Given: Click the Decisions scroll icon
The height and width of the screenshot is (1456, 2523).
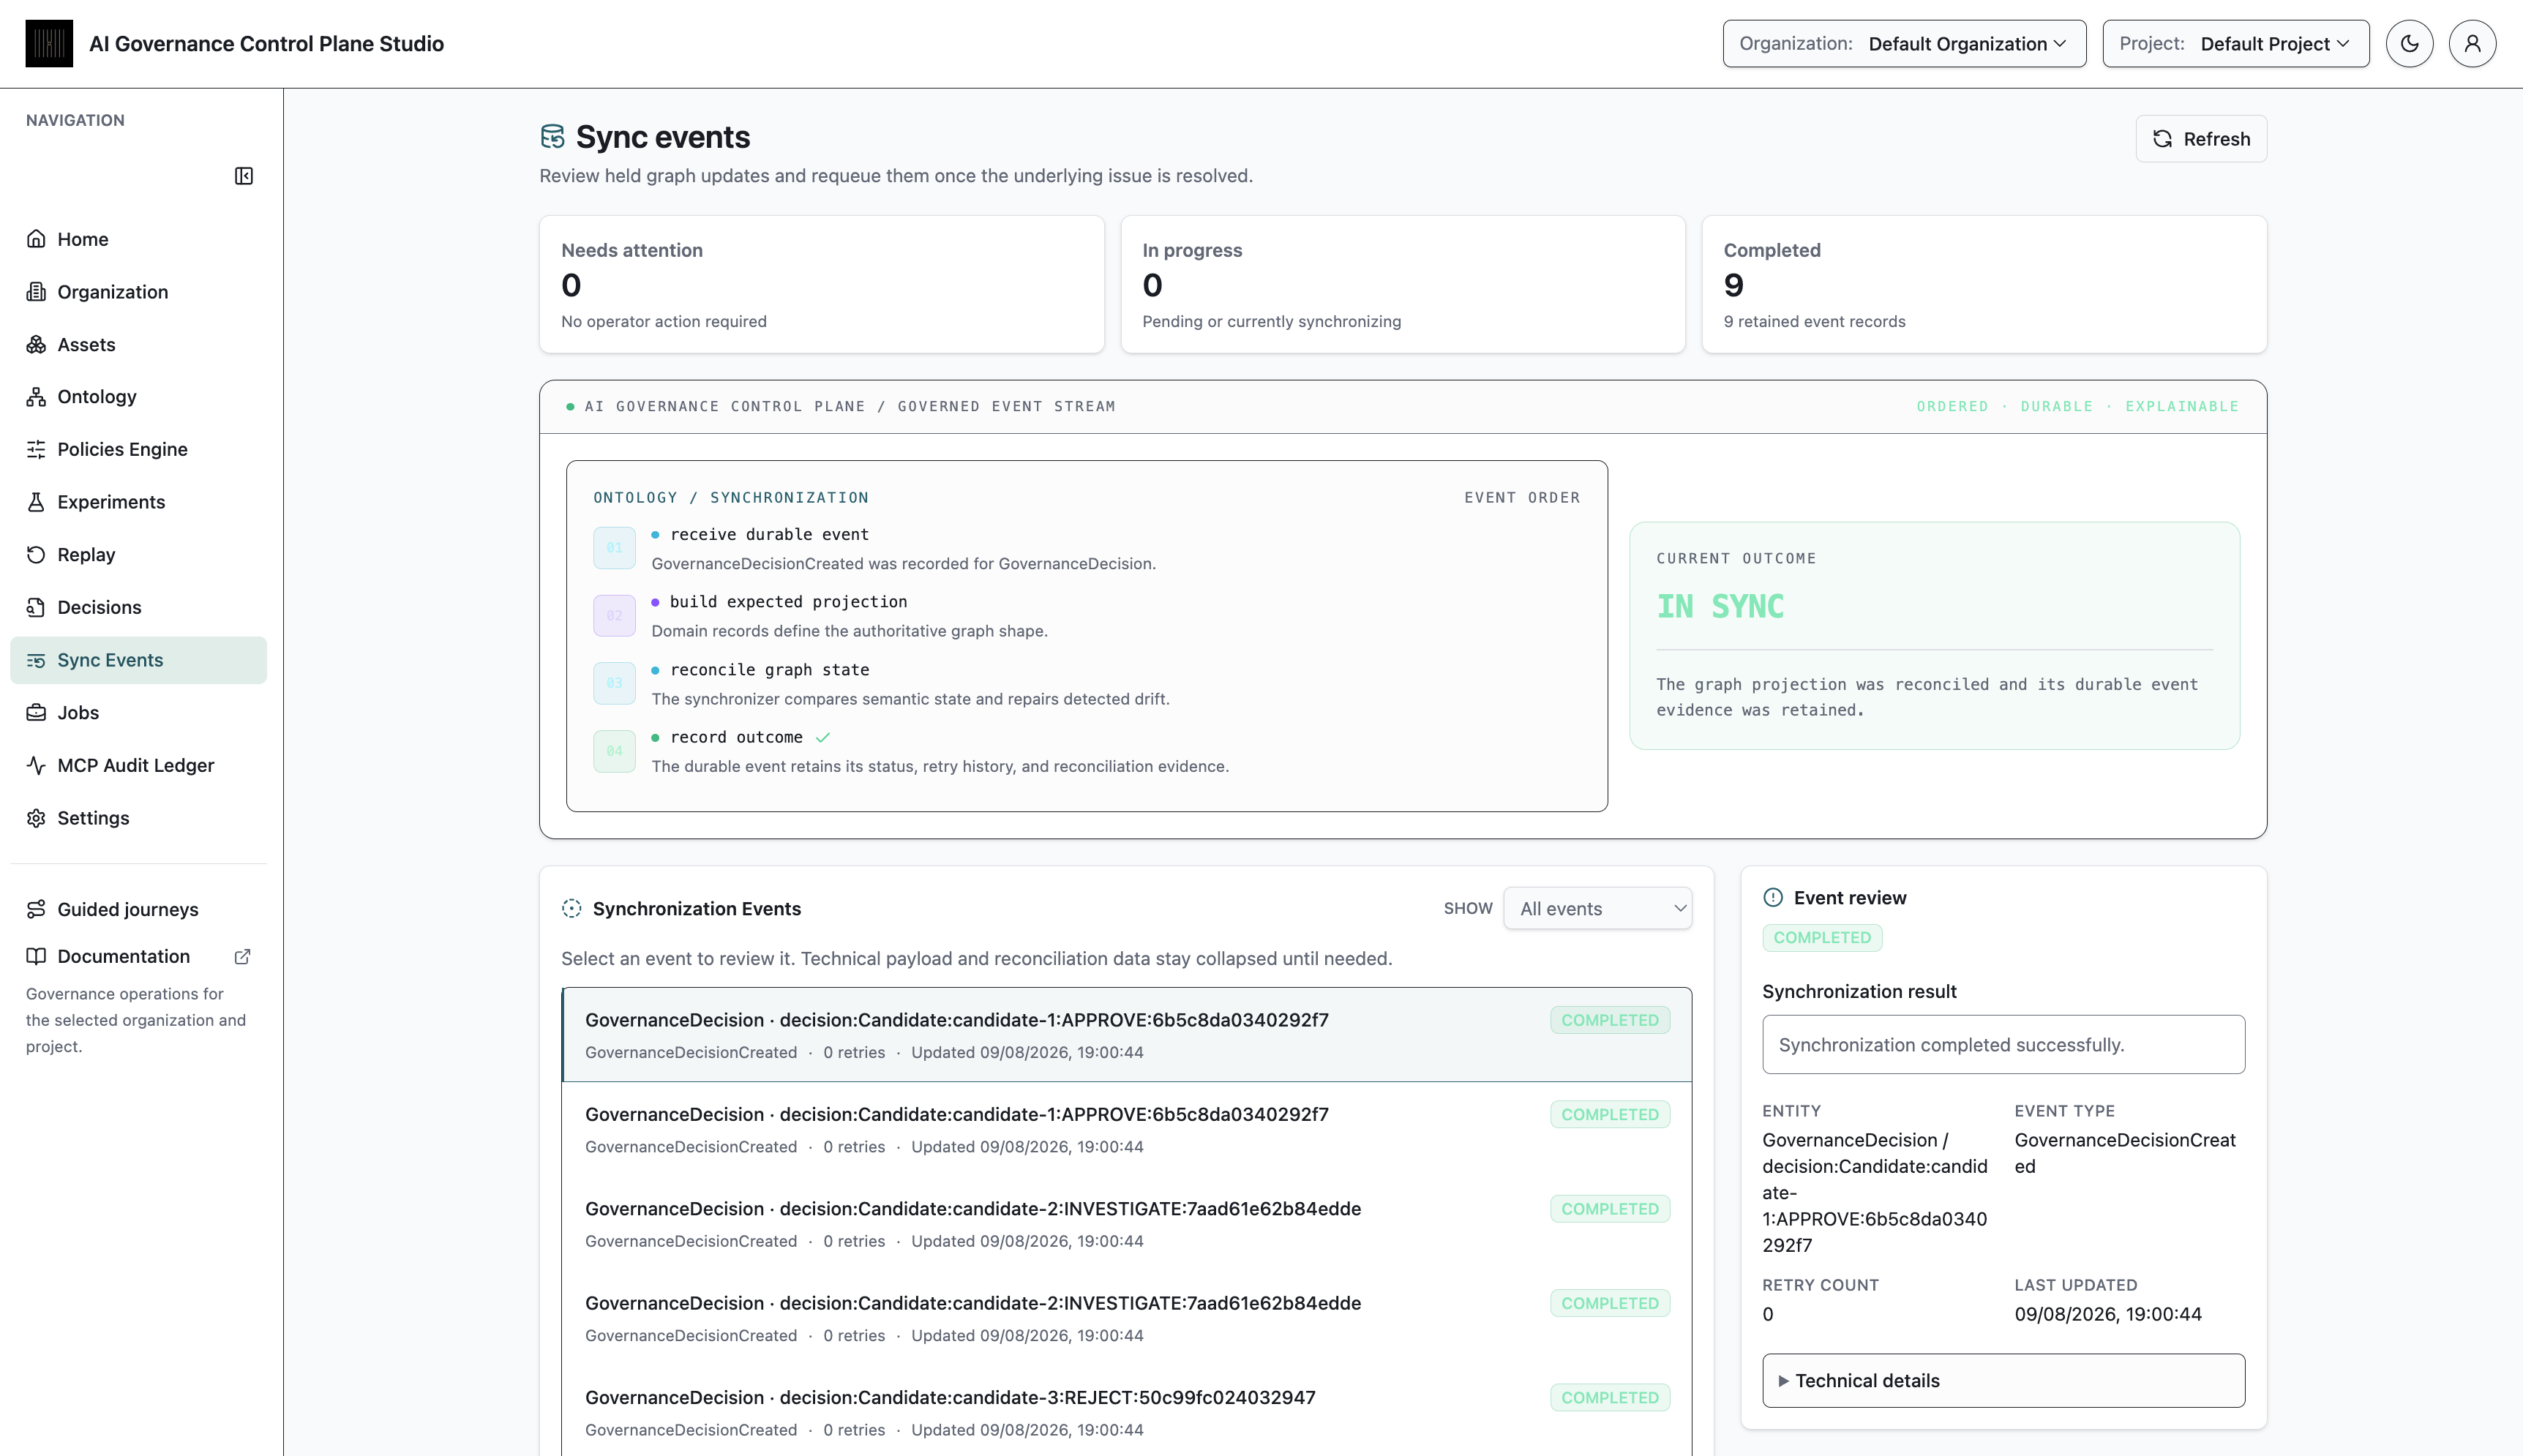Looking at the screenshot, I should click(36, 607).
